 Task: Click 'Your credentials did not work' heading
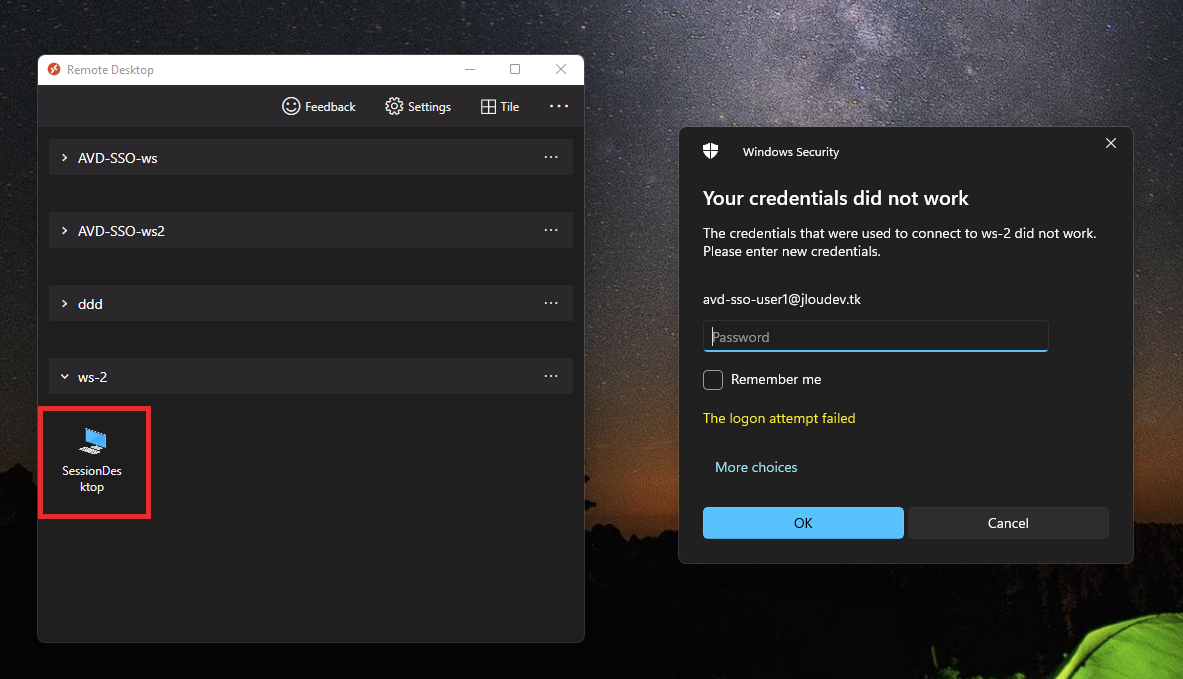pos(835,198)
